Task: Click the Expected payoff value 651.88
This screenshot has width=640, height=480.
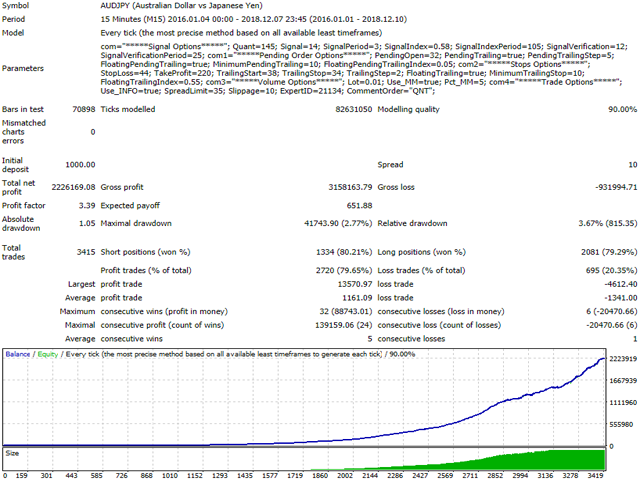Action: click(x=359, y=206)
